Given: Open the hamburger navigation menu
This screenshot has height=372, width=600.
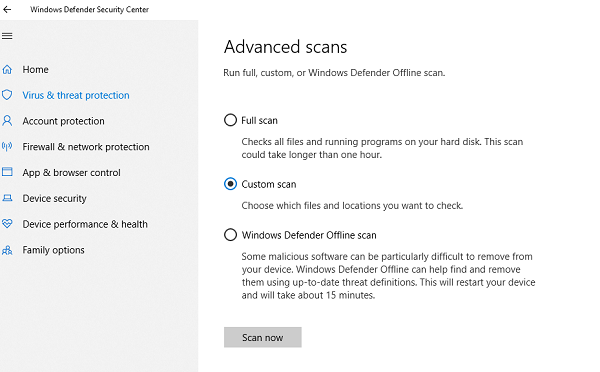Looking at the screenshot, I should 7,36.
